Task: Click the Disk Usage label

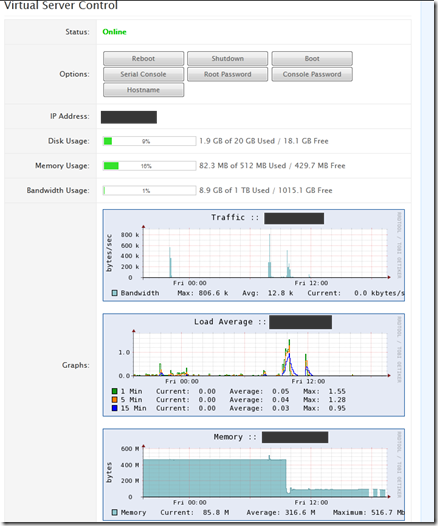Action: click(x=69, y=141)
